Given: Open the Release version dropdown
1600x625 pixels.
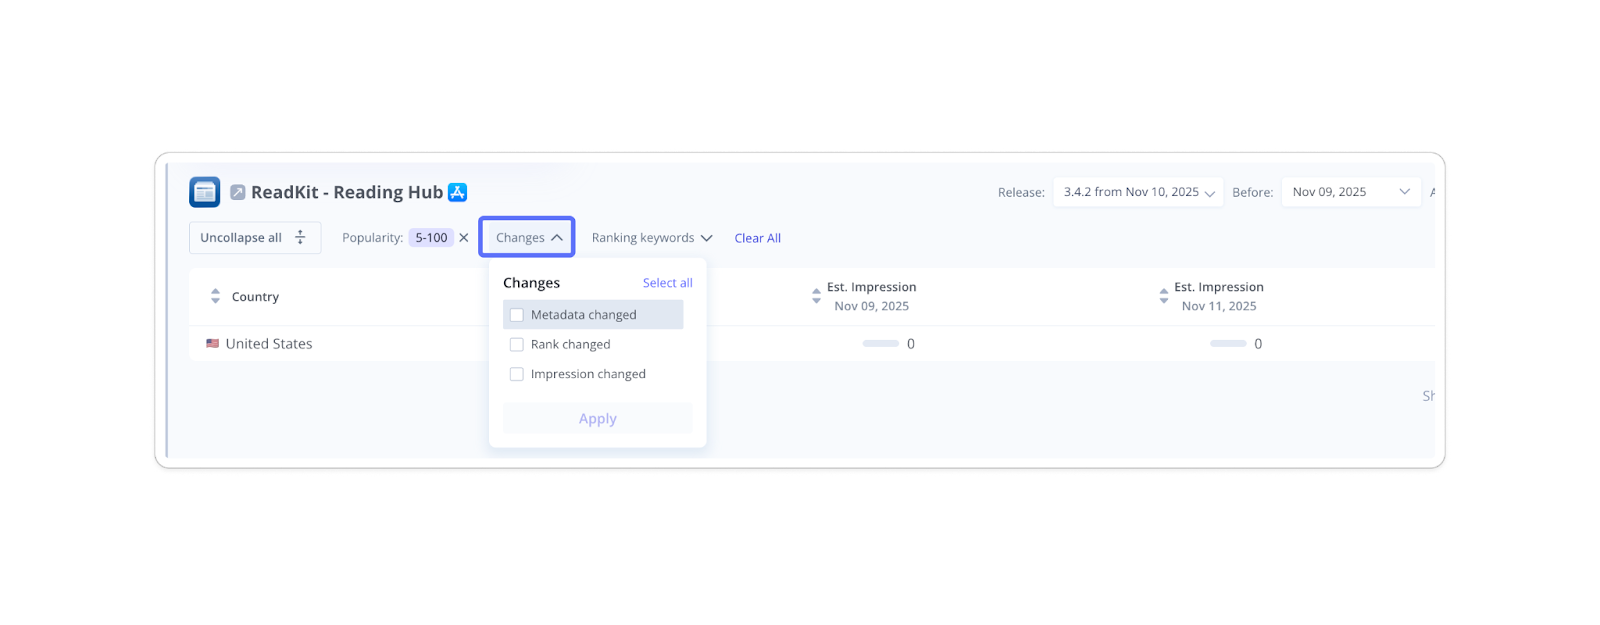Looking at the screenshot, I should (1138, 192).
